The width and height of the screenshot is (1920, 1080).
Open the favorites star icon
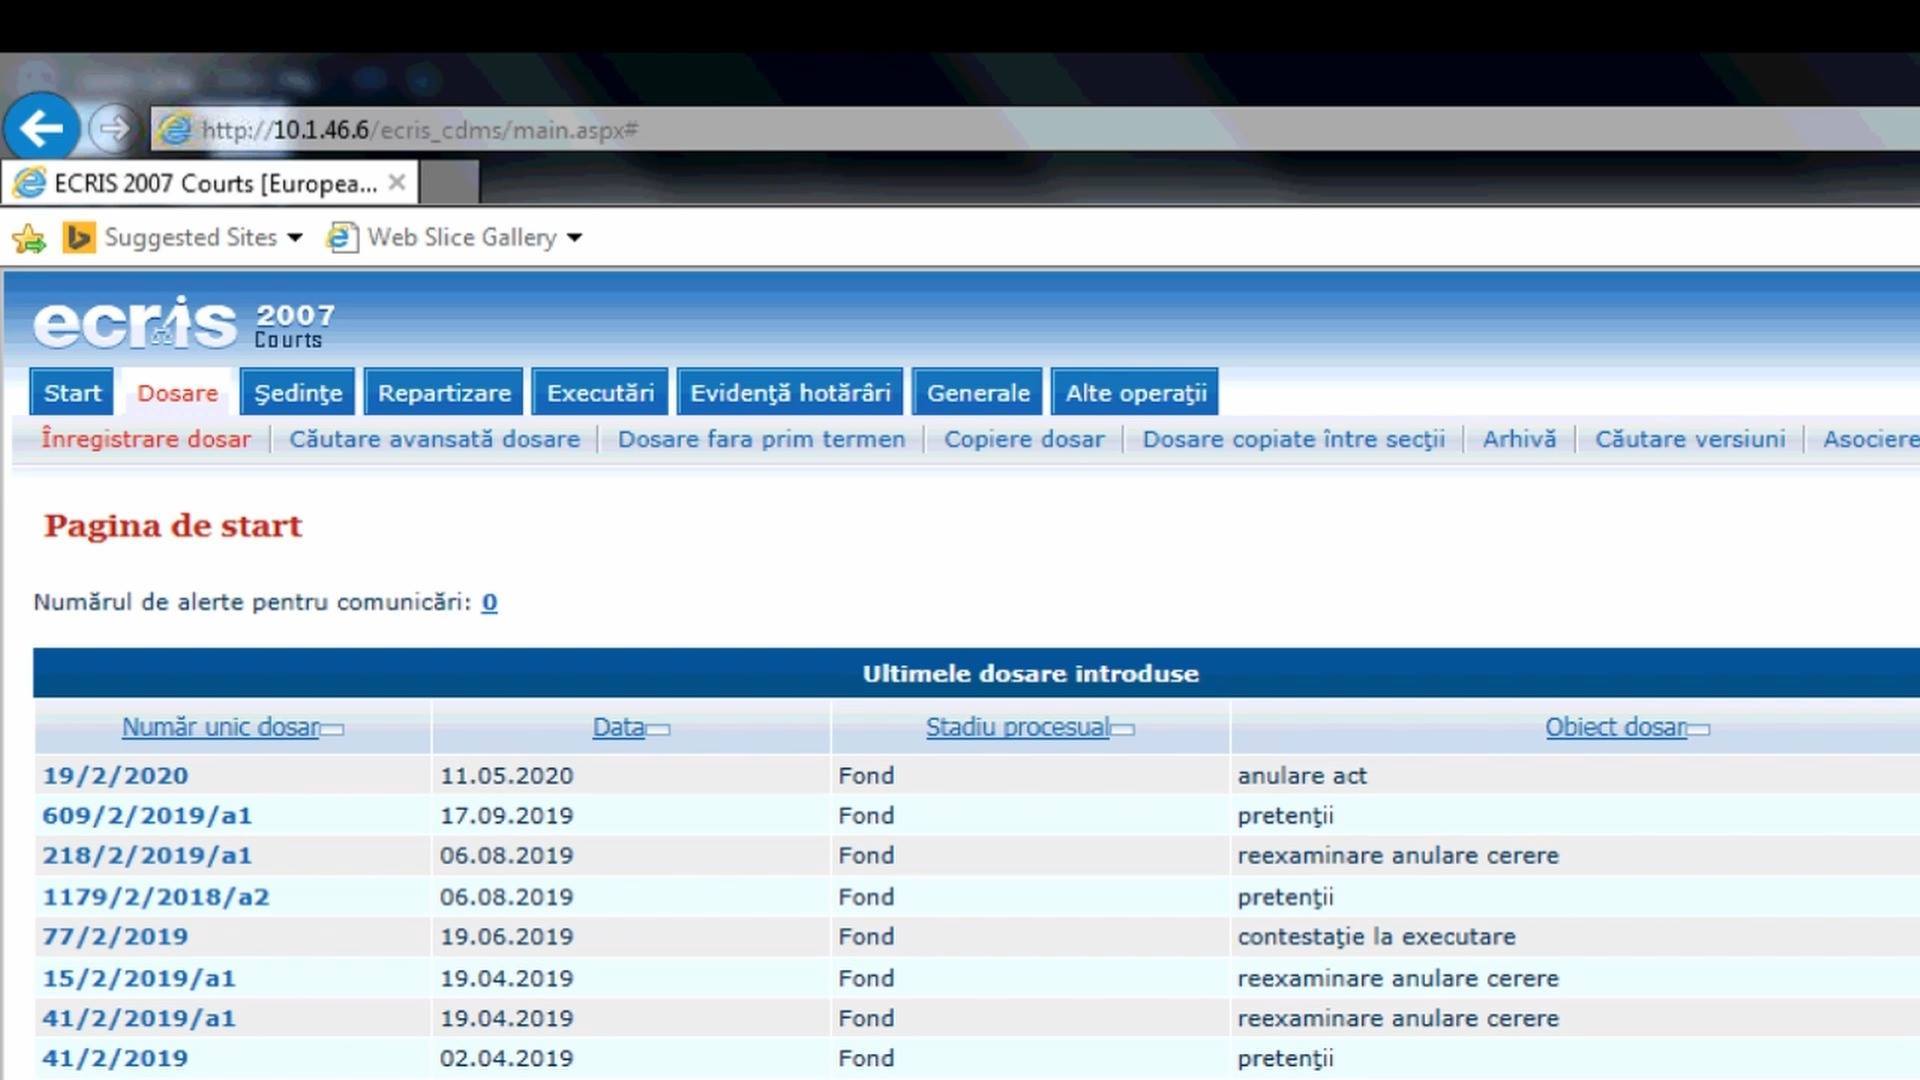pyautogui.click(x=29, y=238)
